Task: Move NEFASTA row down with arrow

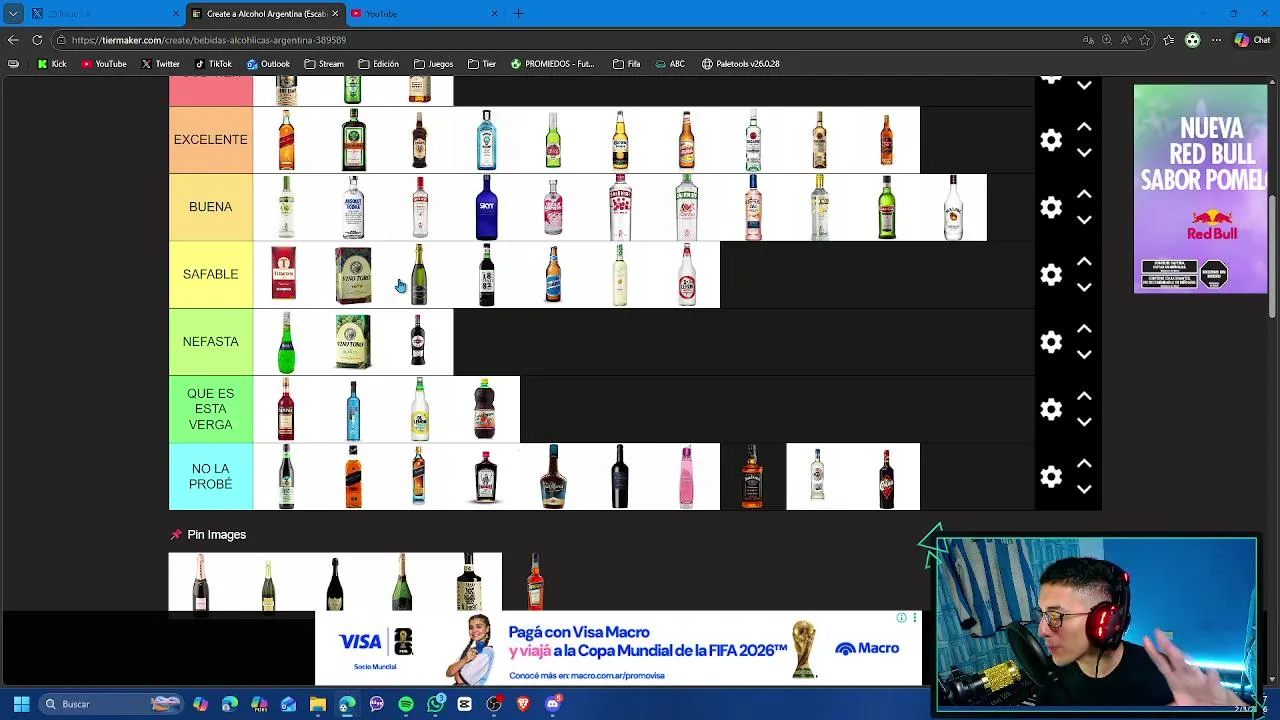Action: tap(1084, 355)
